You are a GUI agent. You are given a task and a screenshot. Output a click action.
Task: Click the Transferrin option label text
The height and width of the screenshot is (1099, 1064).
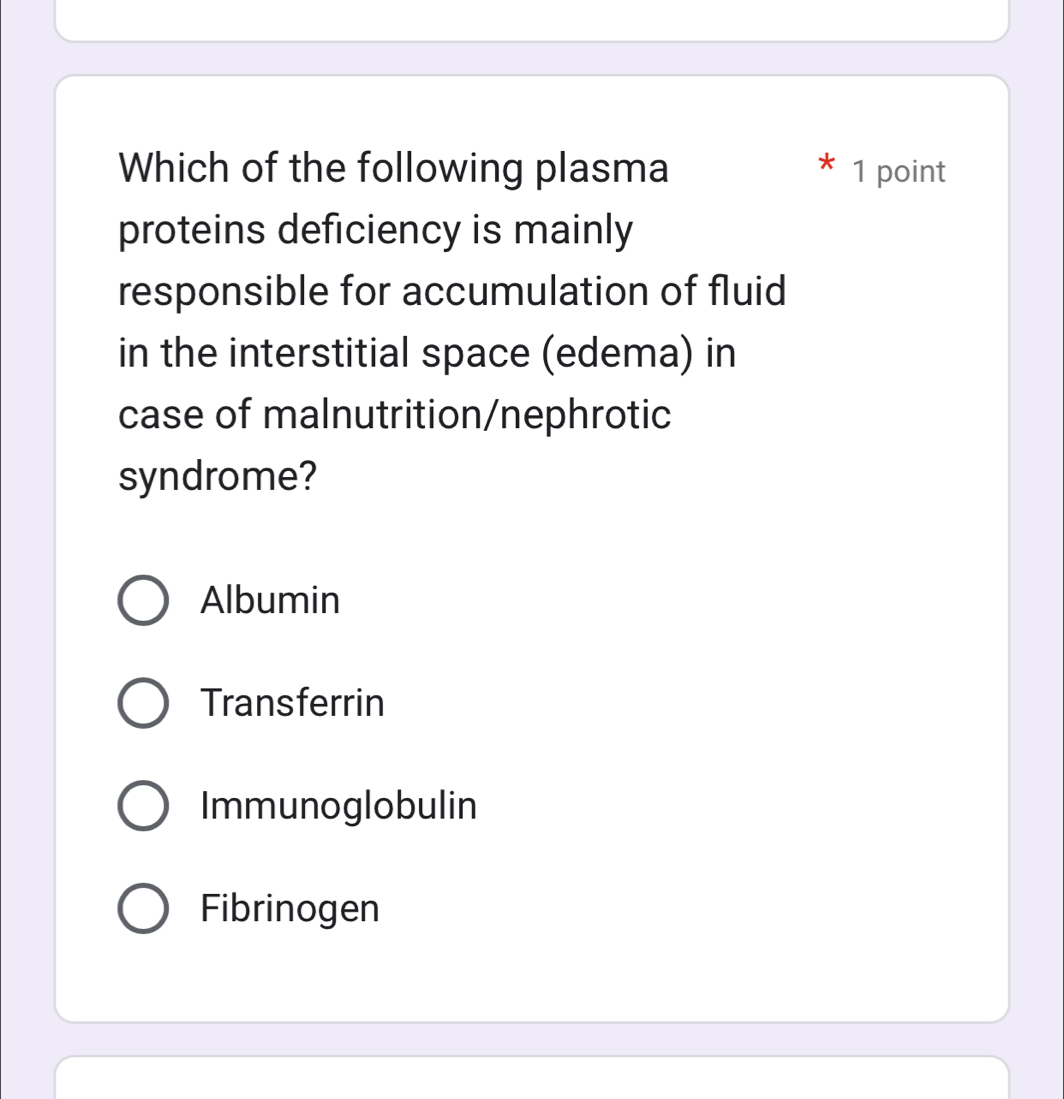pyautogui.click(x=292, y=704)
